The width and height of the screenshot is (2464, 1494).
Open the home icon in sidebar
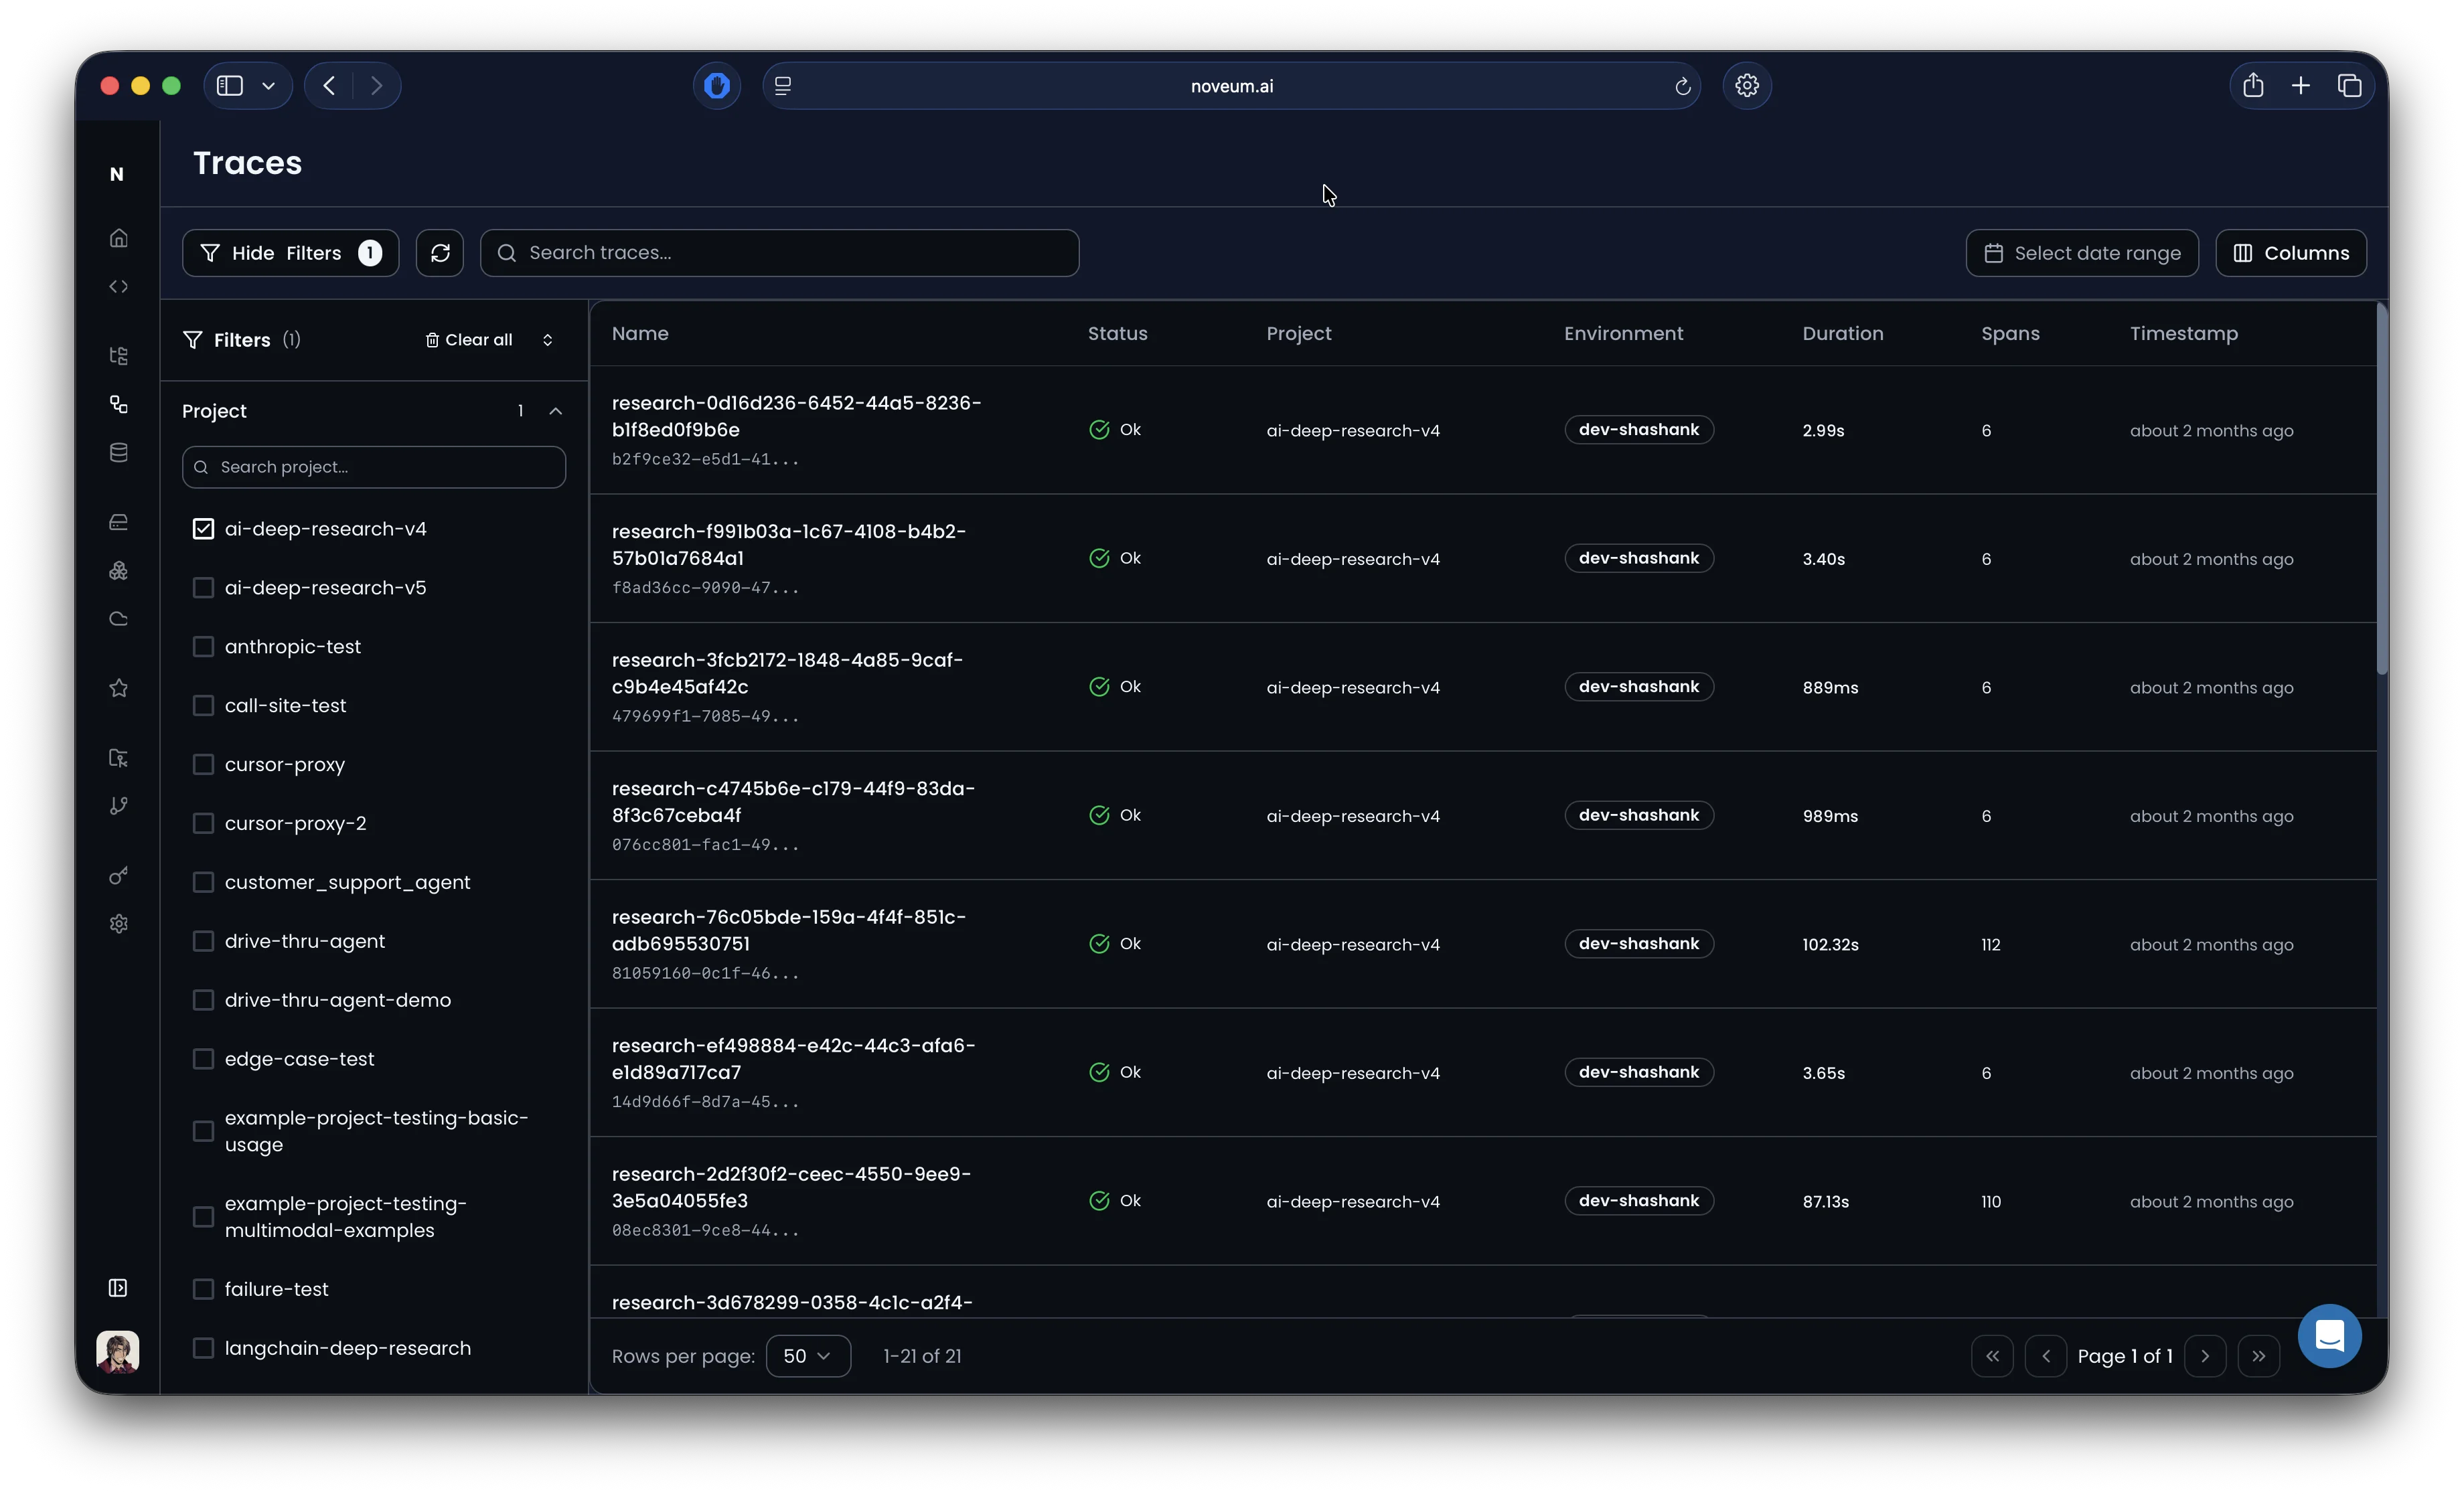click(x=118, y=238)
